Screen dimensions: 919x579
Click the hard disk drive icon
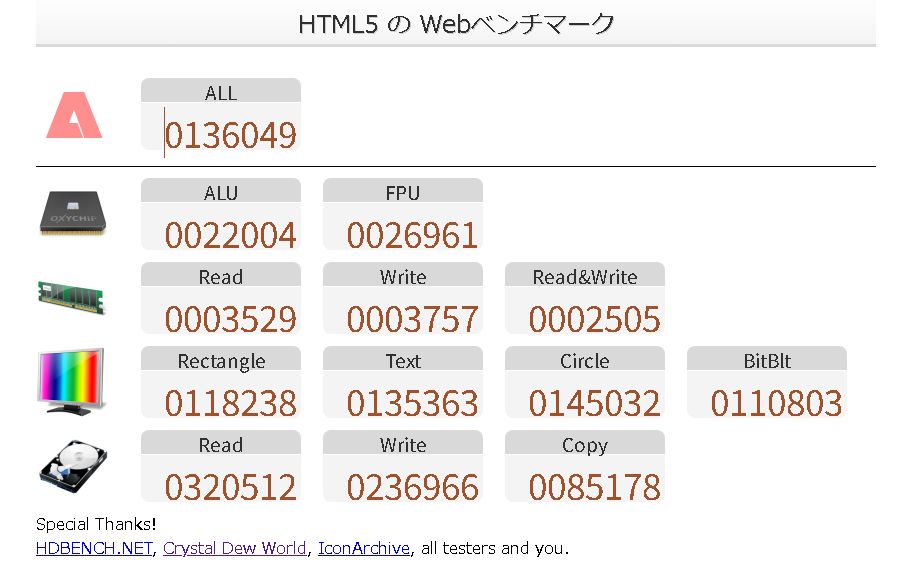(72, 466)
